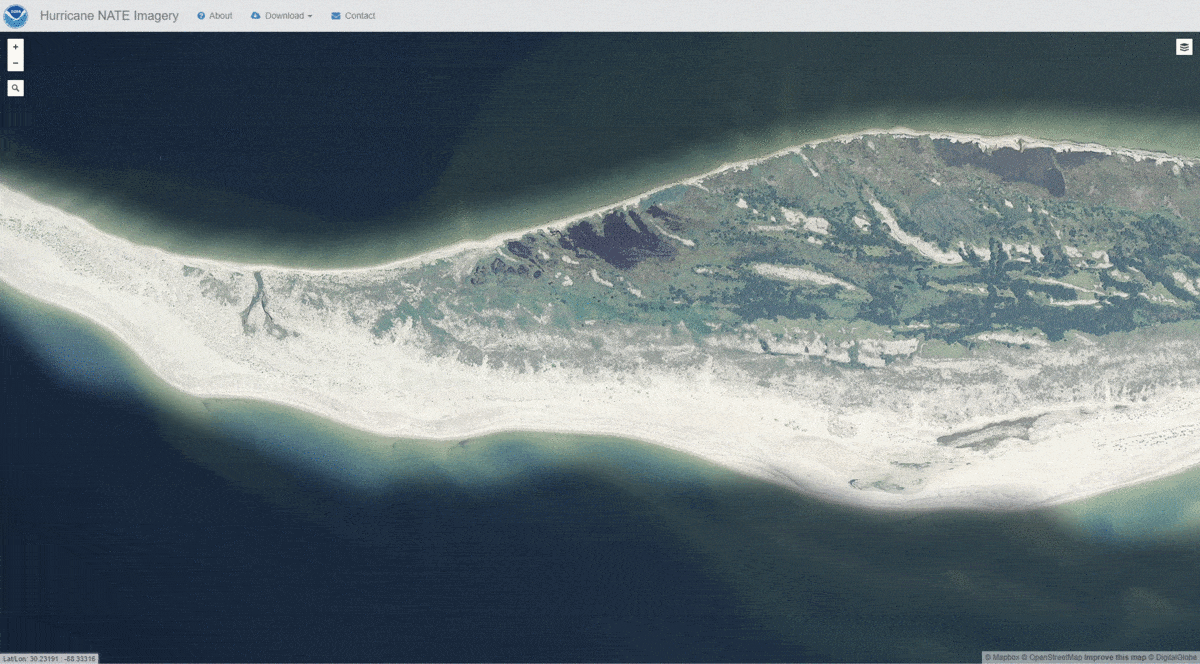Open the map search magnifier tool
Image resolution: width=1200 pixels, height=664 pixels.
pyautogui.click(x=16, y=88)
